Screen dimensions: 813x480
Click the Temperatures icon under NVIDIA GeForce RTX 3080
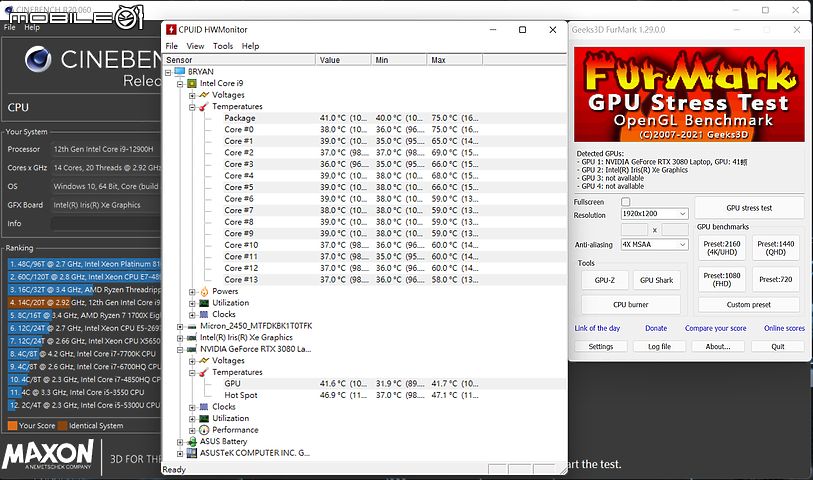(x=204, y=372)
